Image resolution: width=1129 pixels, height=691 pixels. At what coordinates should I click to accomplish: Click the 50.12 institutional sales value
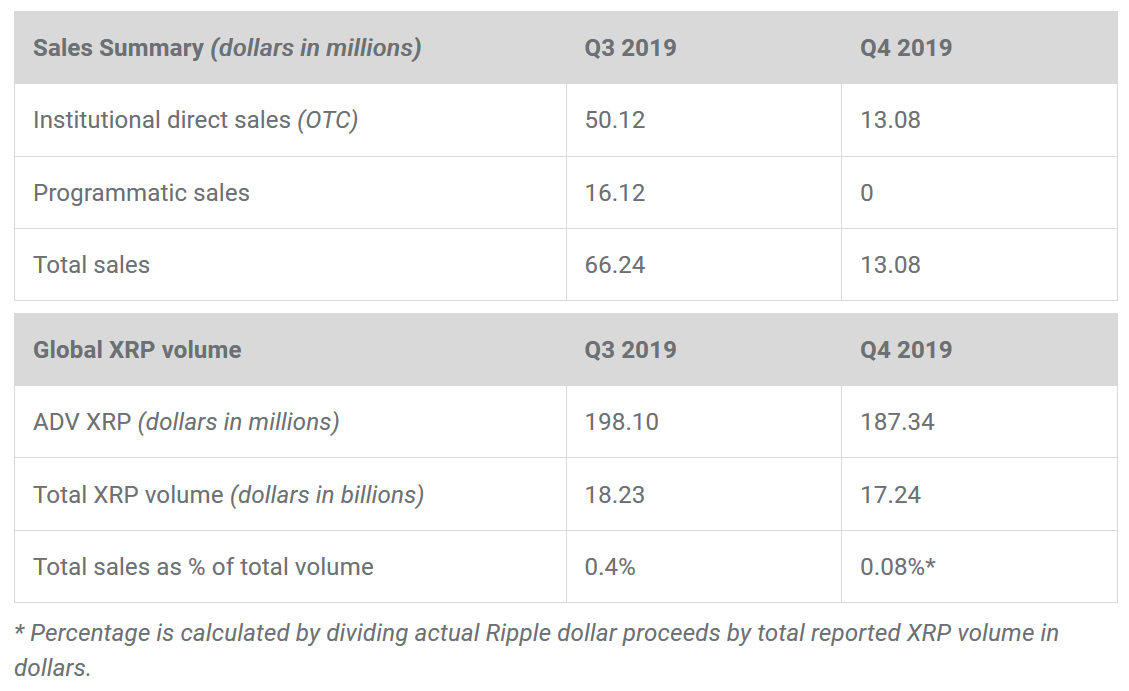[615, 120]
